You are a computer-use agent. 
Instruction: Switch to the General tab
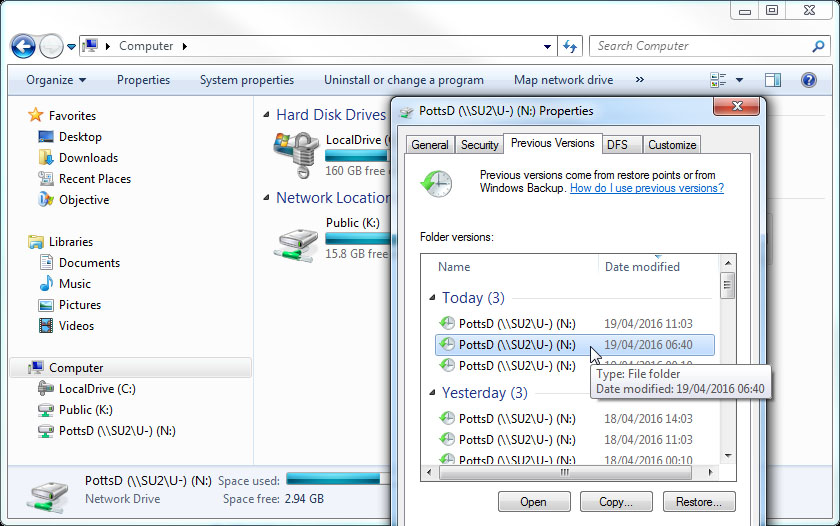coord(430,145)
